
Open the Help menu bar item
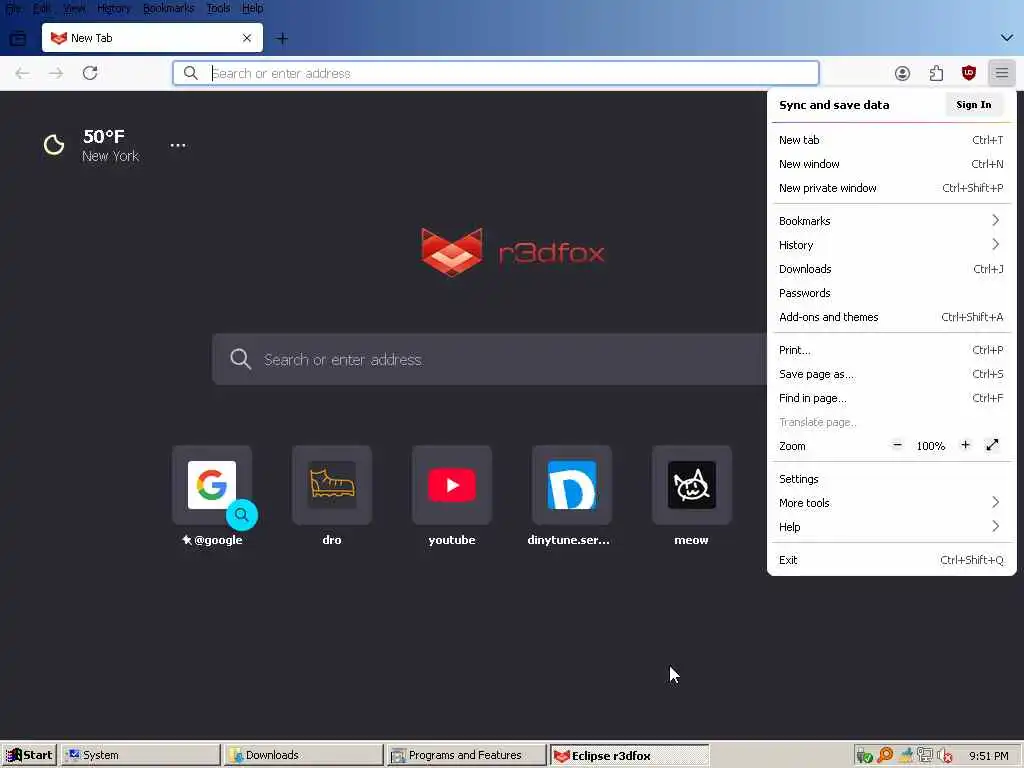coord(253,8)
